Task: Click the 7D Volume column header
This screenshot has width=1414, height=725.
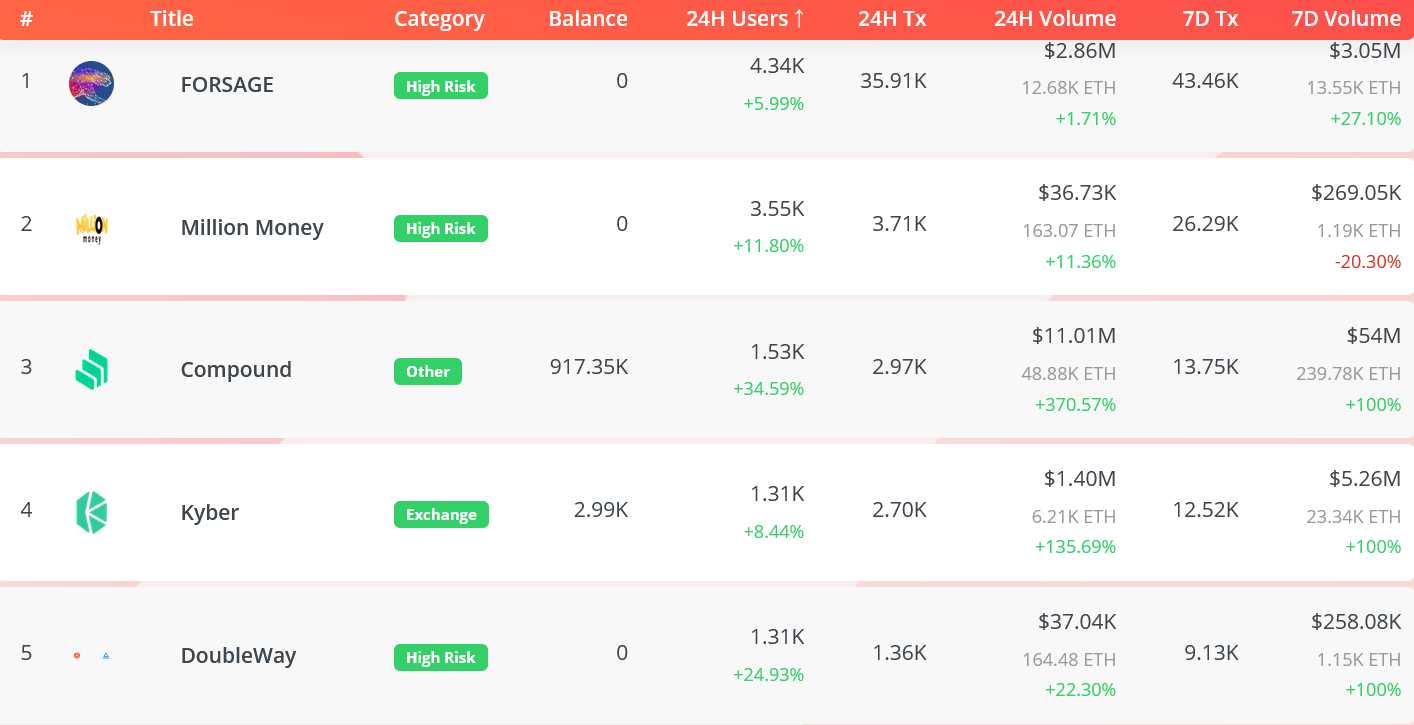Action: pyautogui.click(x=1347, y=19)
